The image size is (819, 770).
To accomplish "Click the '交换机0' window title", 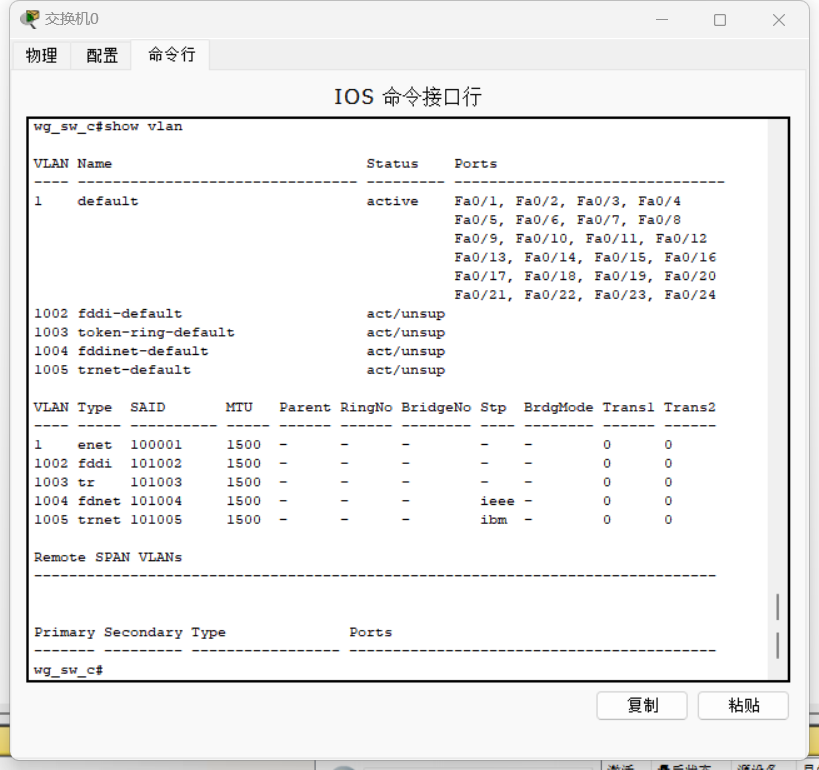I will pyautogui.click(x=72, y=19).
